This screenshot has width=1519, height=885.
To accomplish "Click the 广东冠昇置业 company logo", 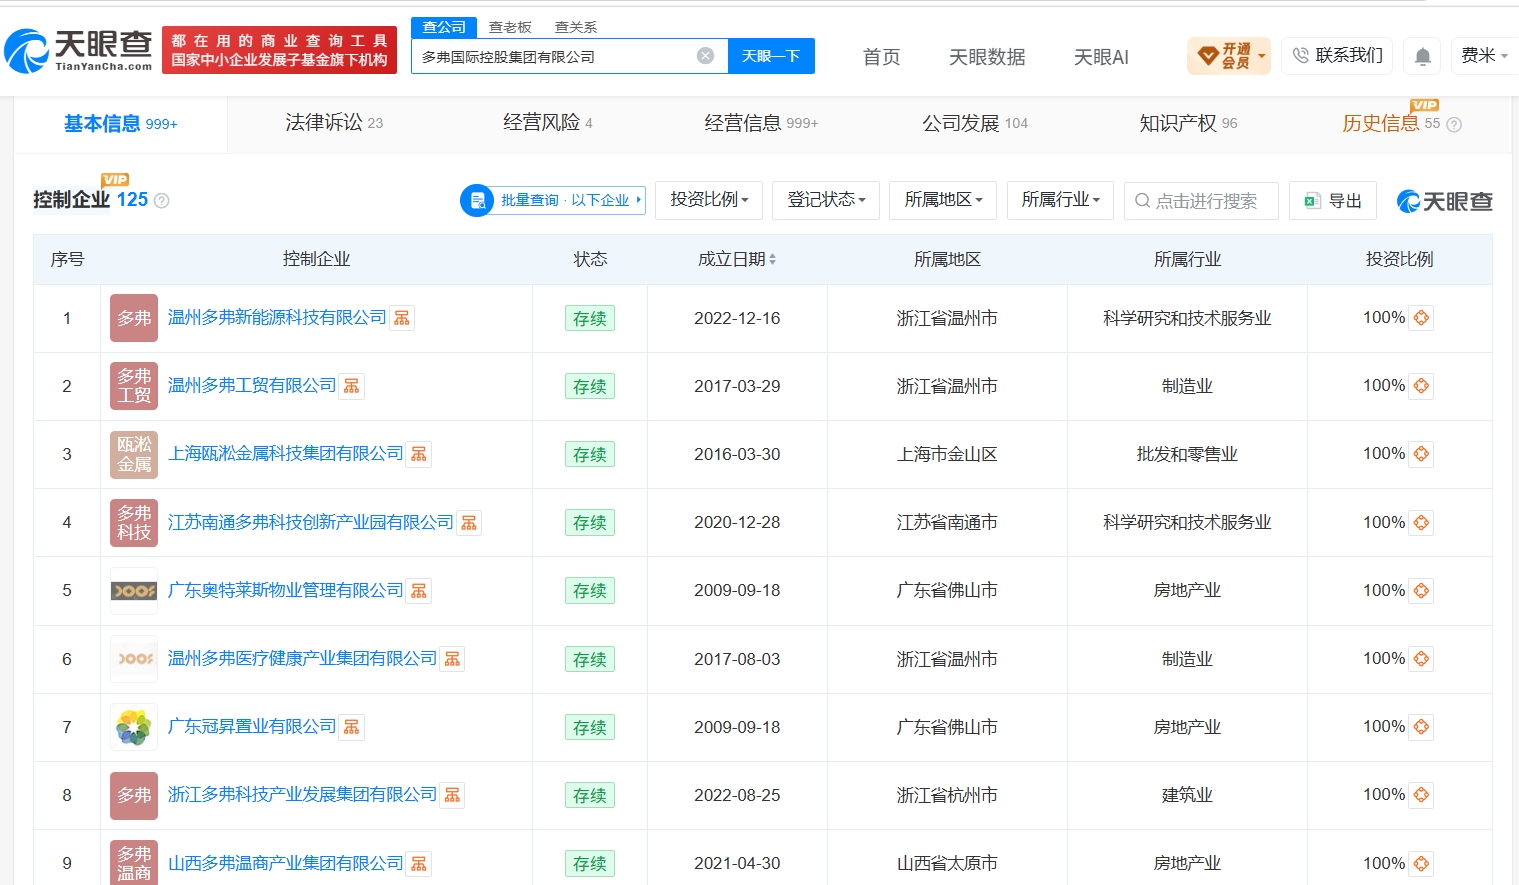I will point(134,727).
